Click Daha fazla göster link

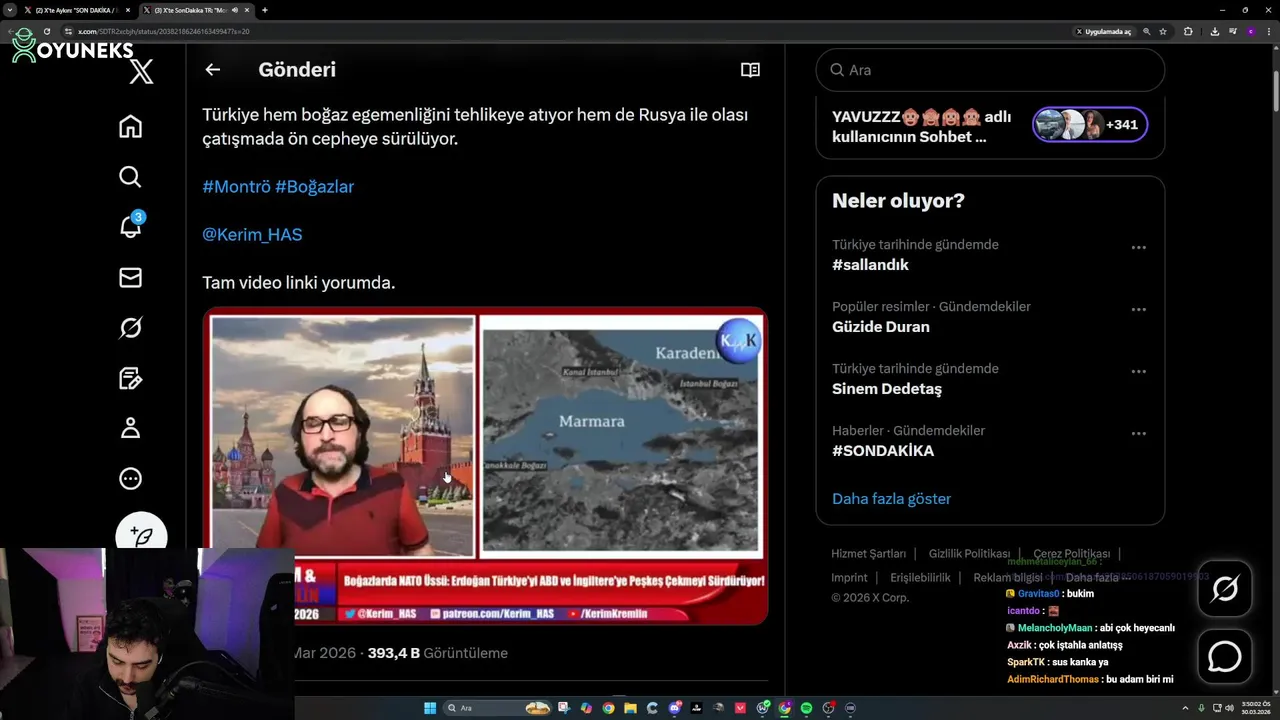[x=891, y=498]
